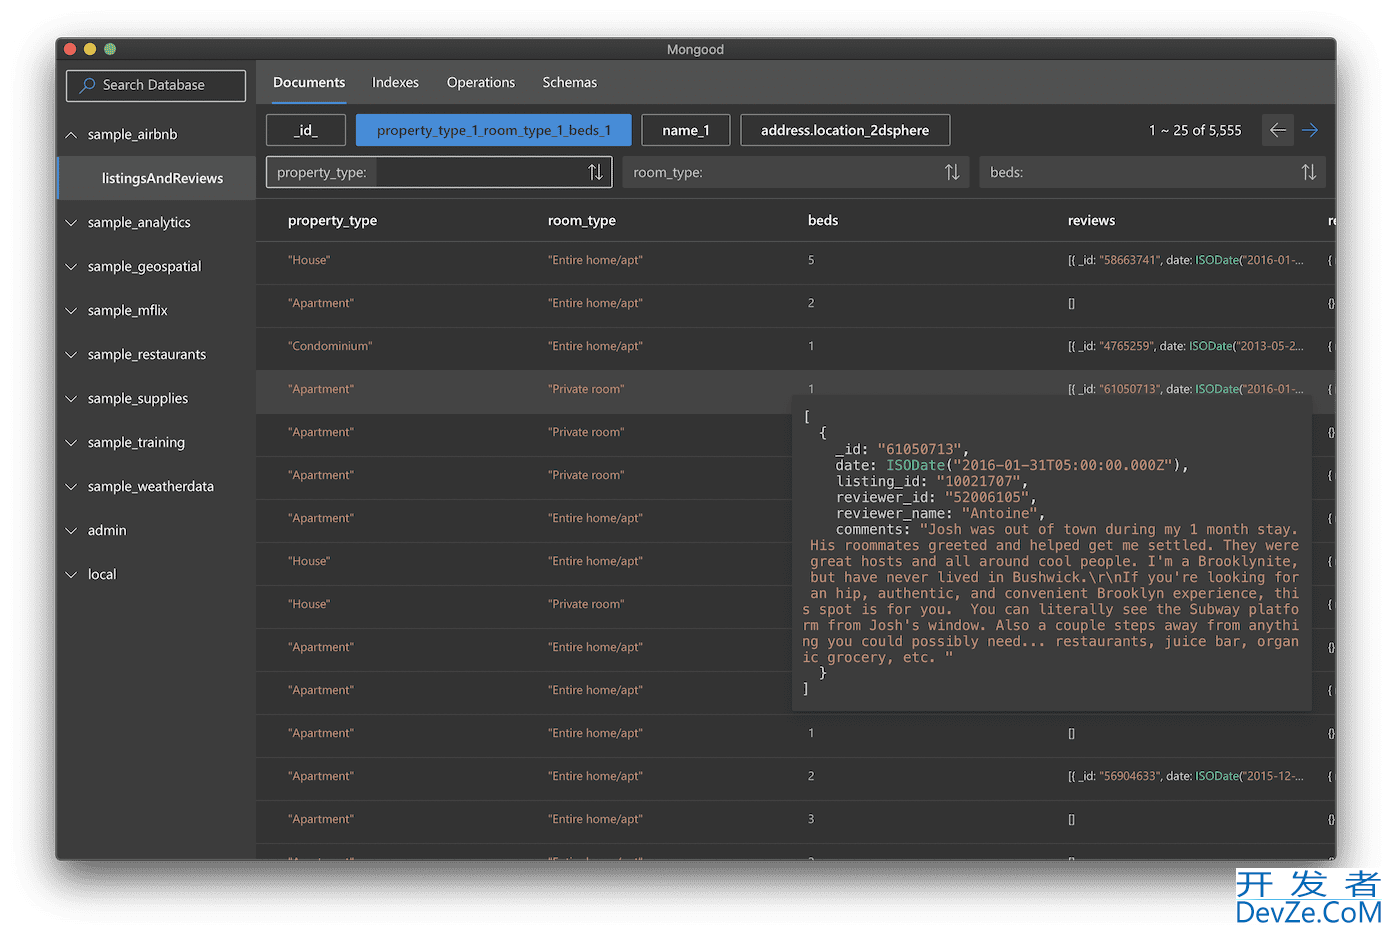Image resolution: width=1392 pixels, height=934 pixels.
Task: Click the beds filter input
Action: (x=1152, y=172)
